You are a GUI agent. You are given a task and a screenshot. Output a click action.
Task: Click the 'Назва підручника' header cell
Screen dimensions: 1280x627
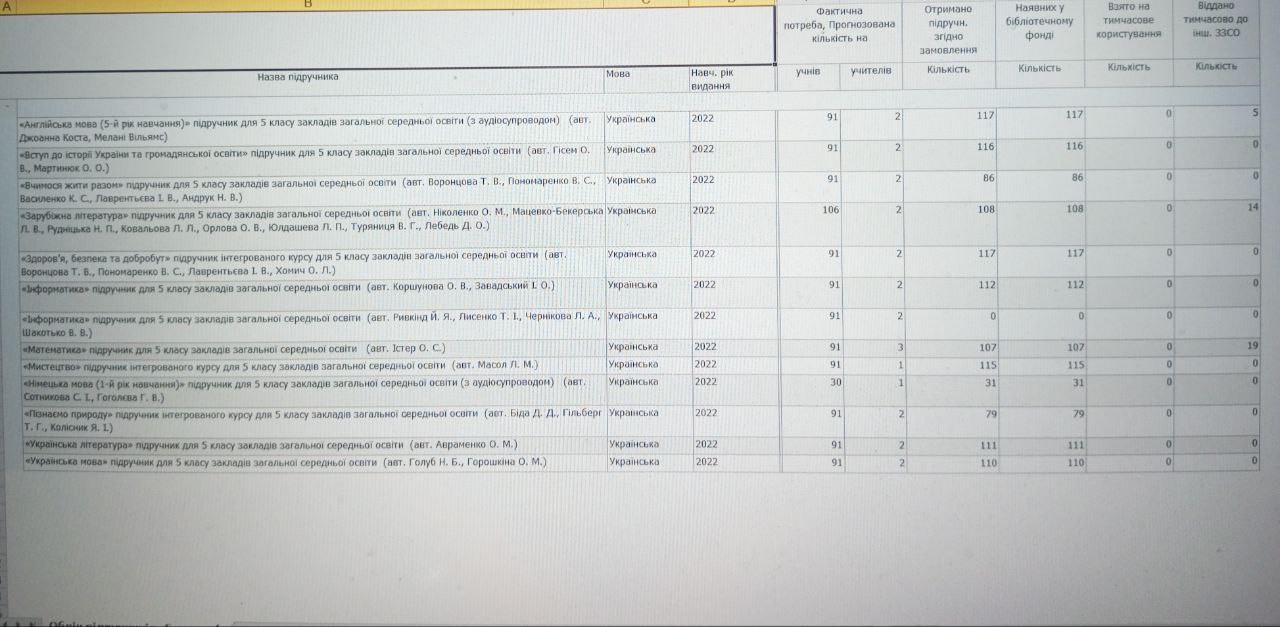(298, 76)
